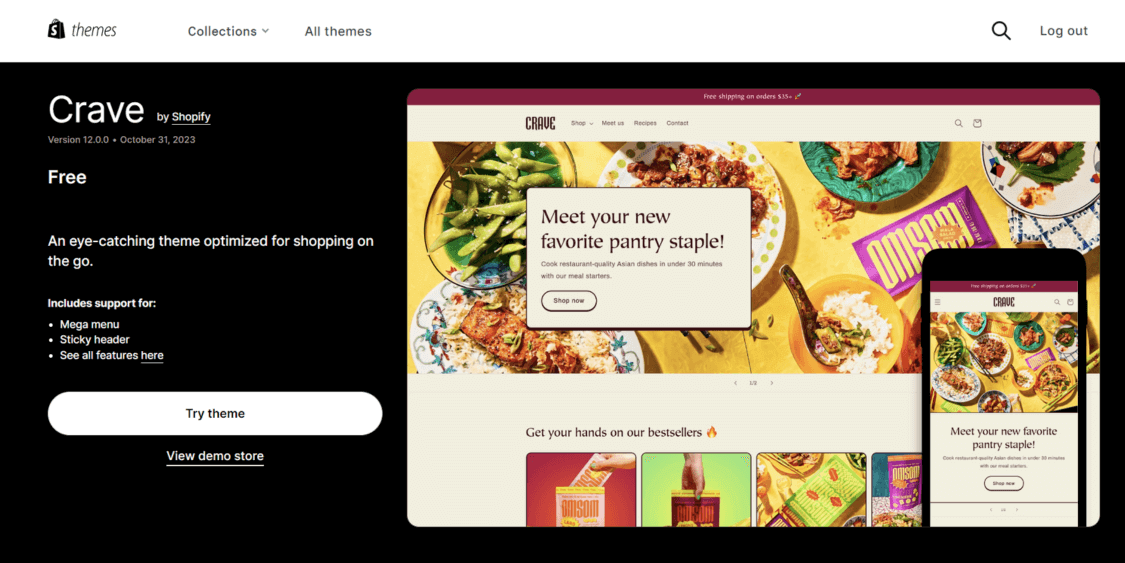Click the preview store's cart icon

[976, 123]
